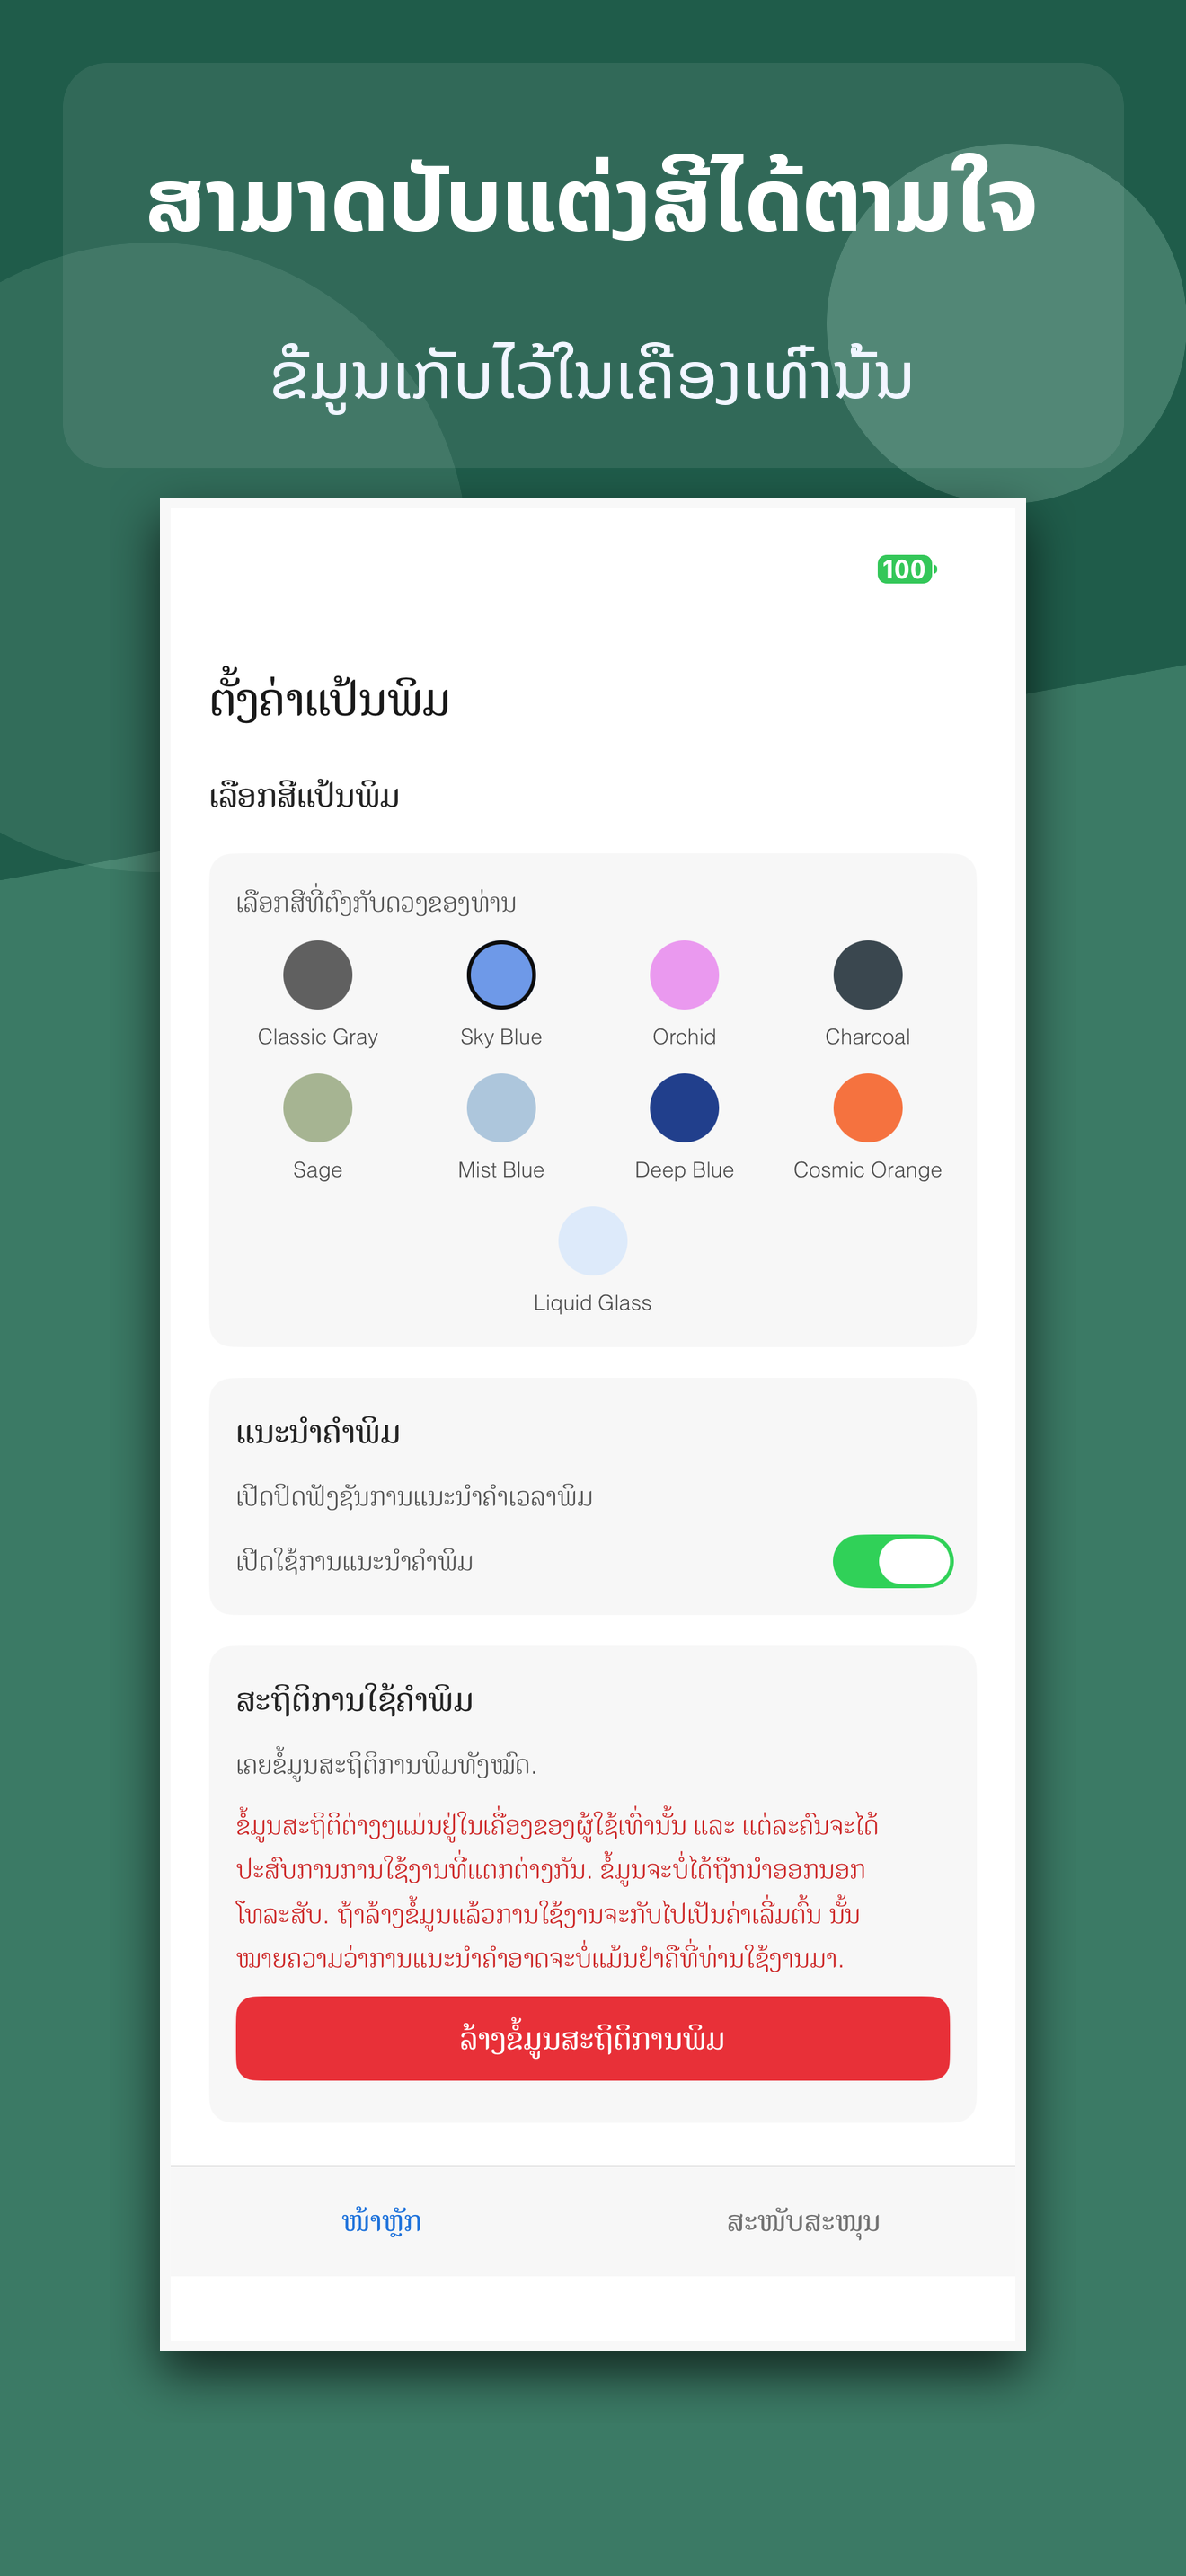Click the Liquid Glass label text
This screenshot has width=1186, height=2576.
(593, 1303)
